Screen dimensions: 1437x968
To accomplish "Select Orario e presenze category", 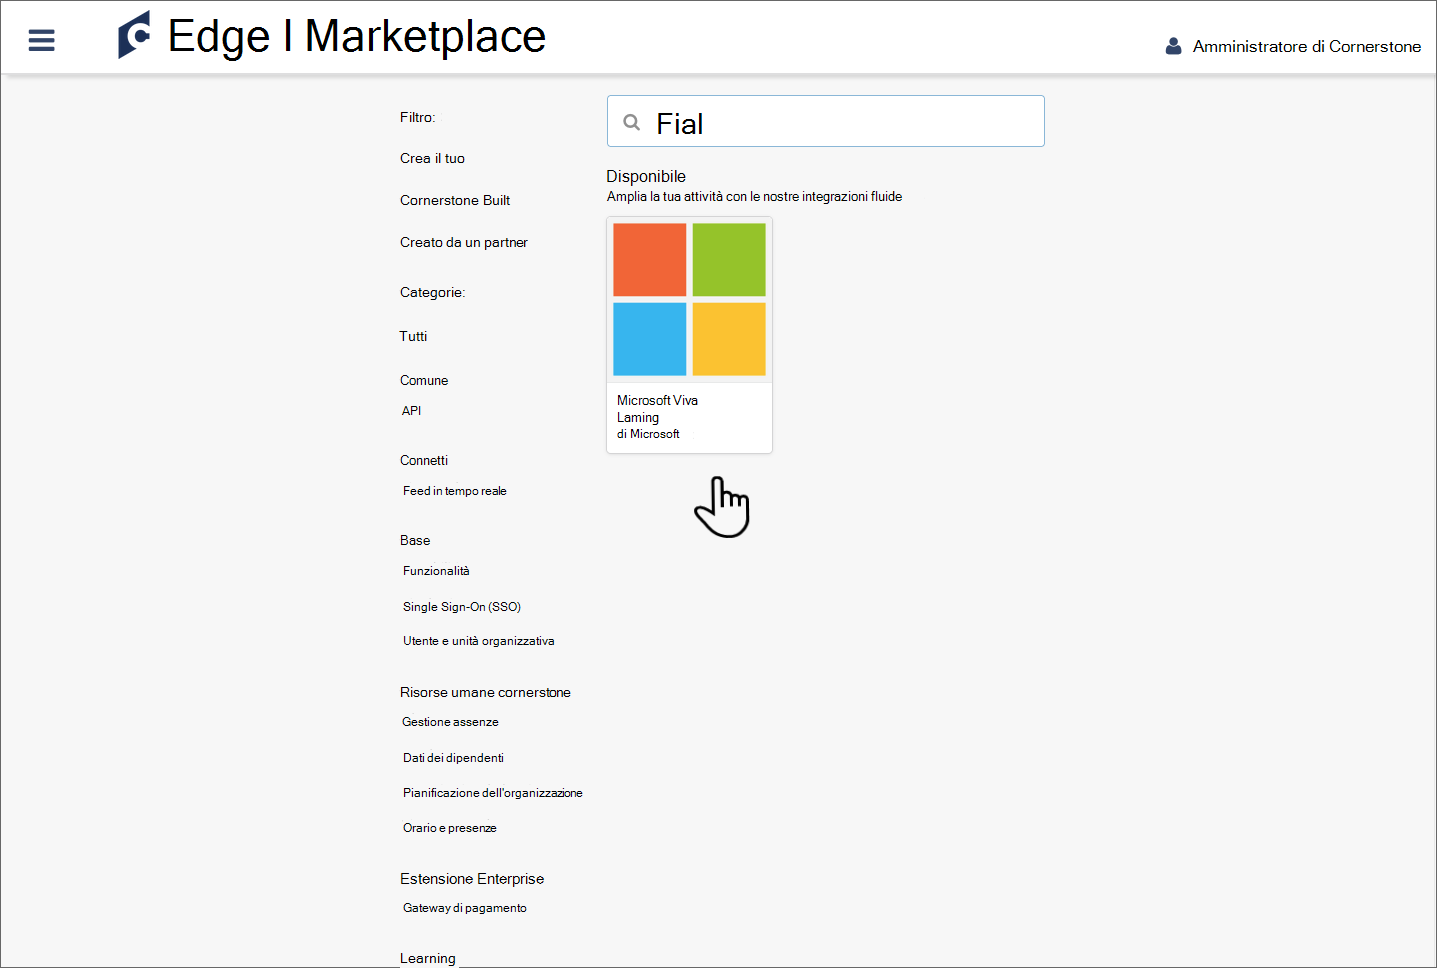I will (449, 827).
